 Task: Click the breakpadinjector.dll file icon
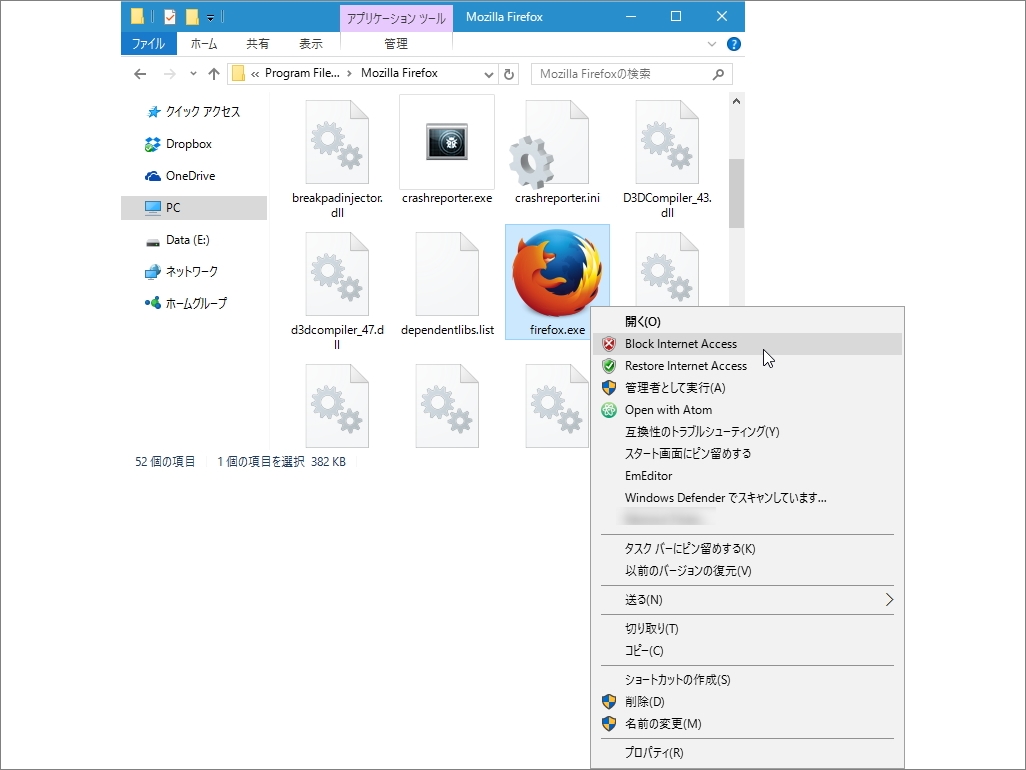click(x=337, y=142)
